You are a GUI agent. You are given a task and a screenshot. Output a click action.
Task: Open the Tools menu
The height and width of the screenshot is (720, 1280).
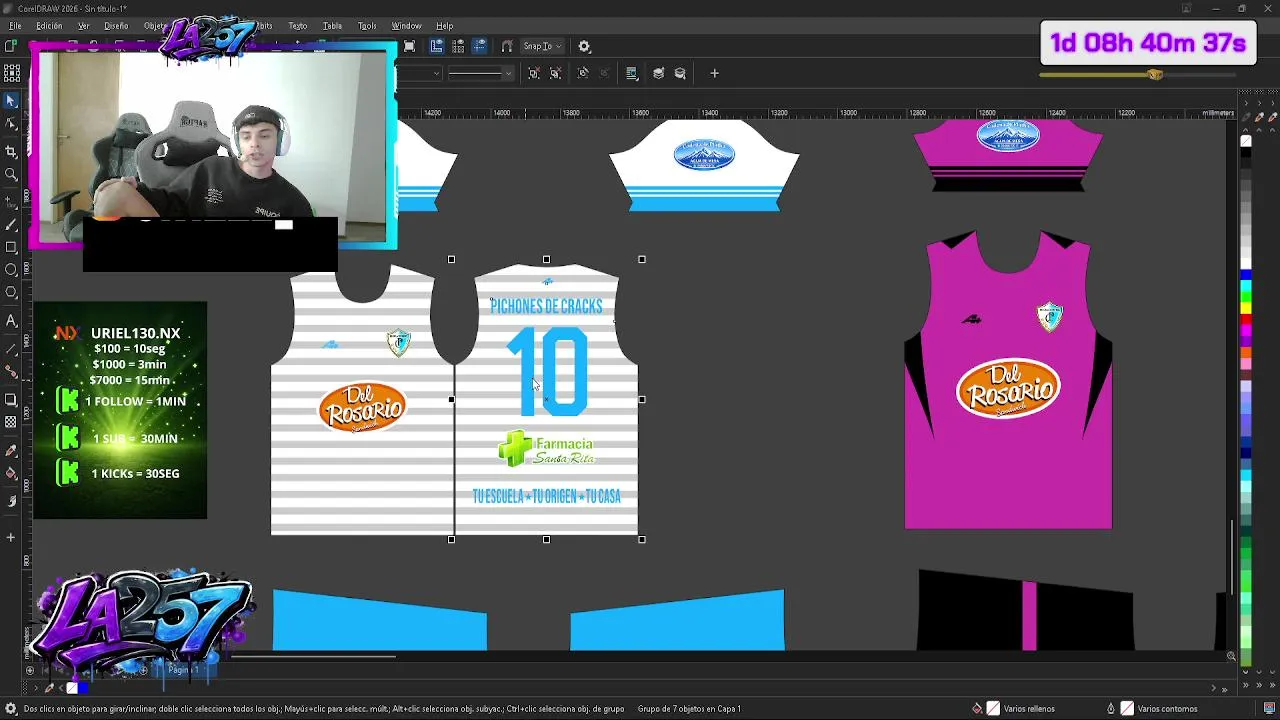tap(367, 26)
